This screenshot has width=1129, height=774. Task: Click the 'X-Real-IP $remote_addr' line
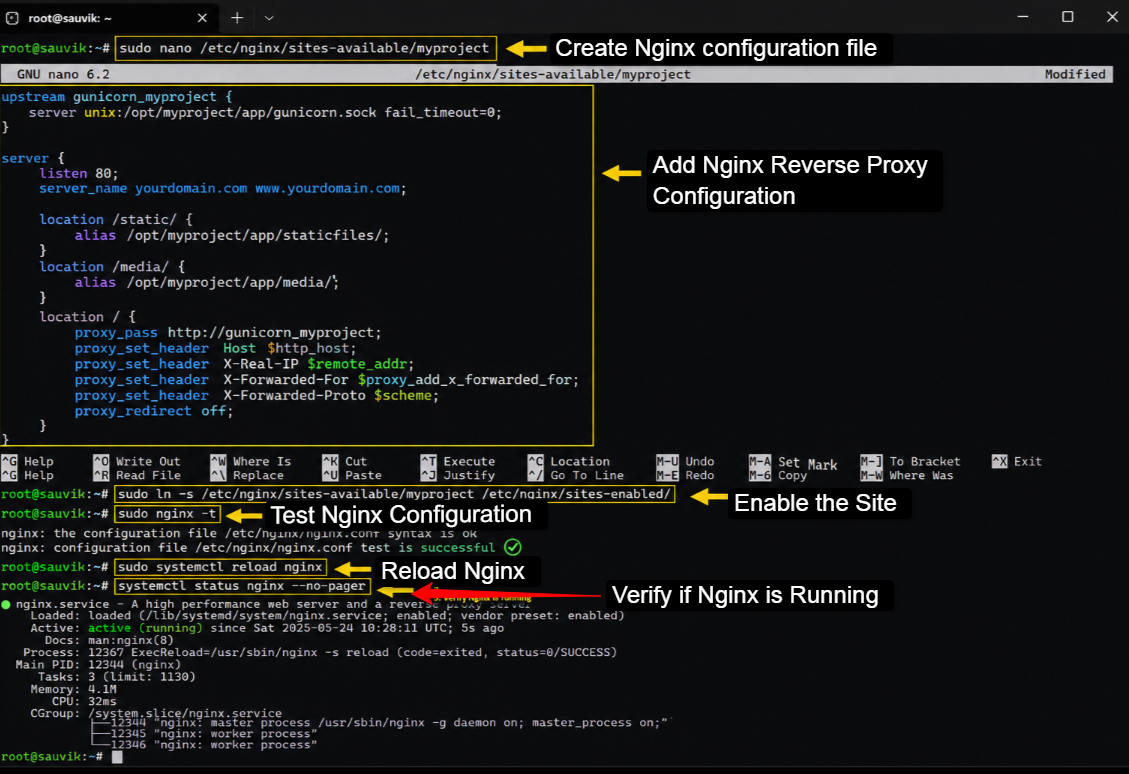[x=244, y=364]
